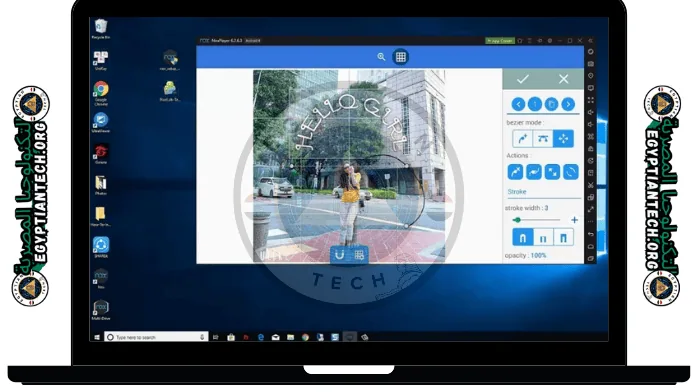Open Microsoft Store from the taskbar

tap(231, 337)
